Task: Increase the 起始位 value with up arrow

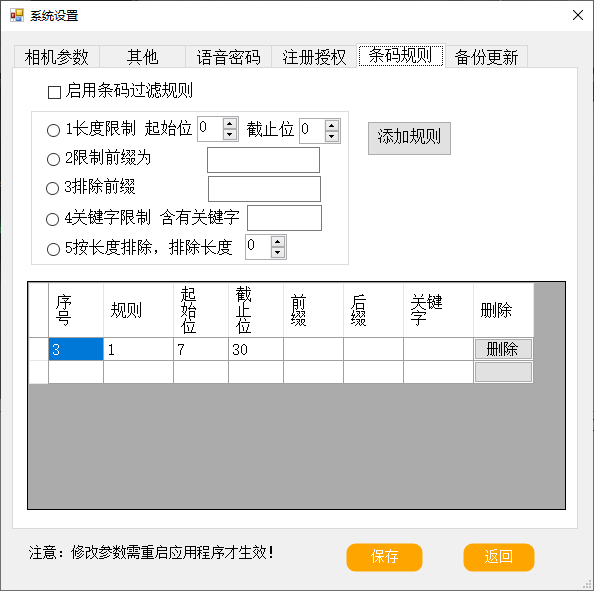Action: click(230, 124)
